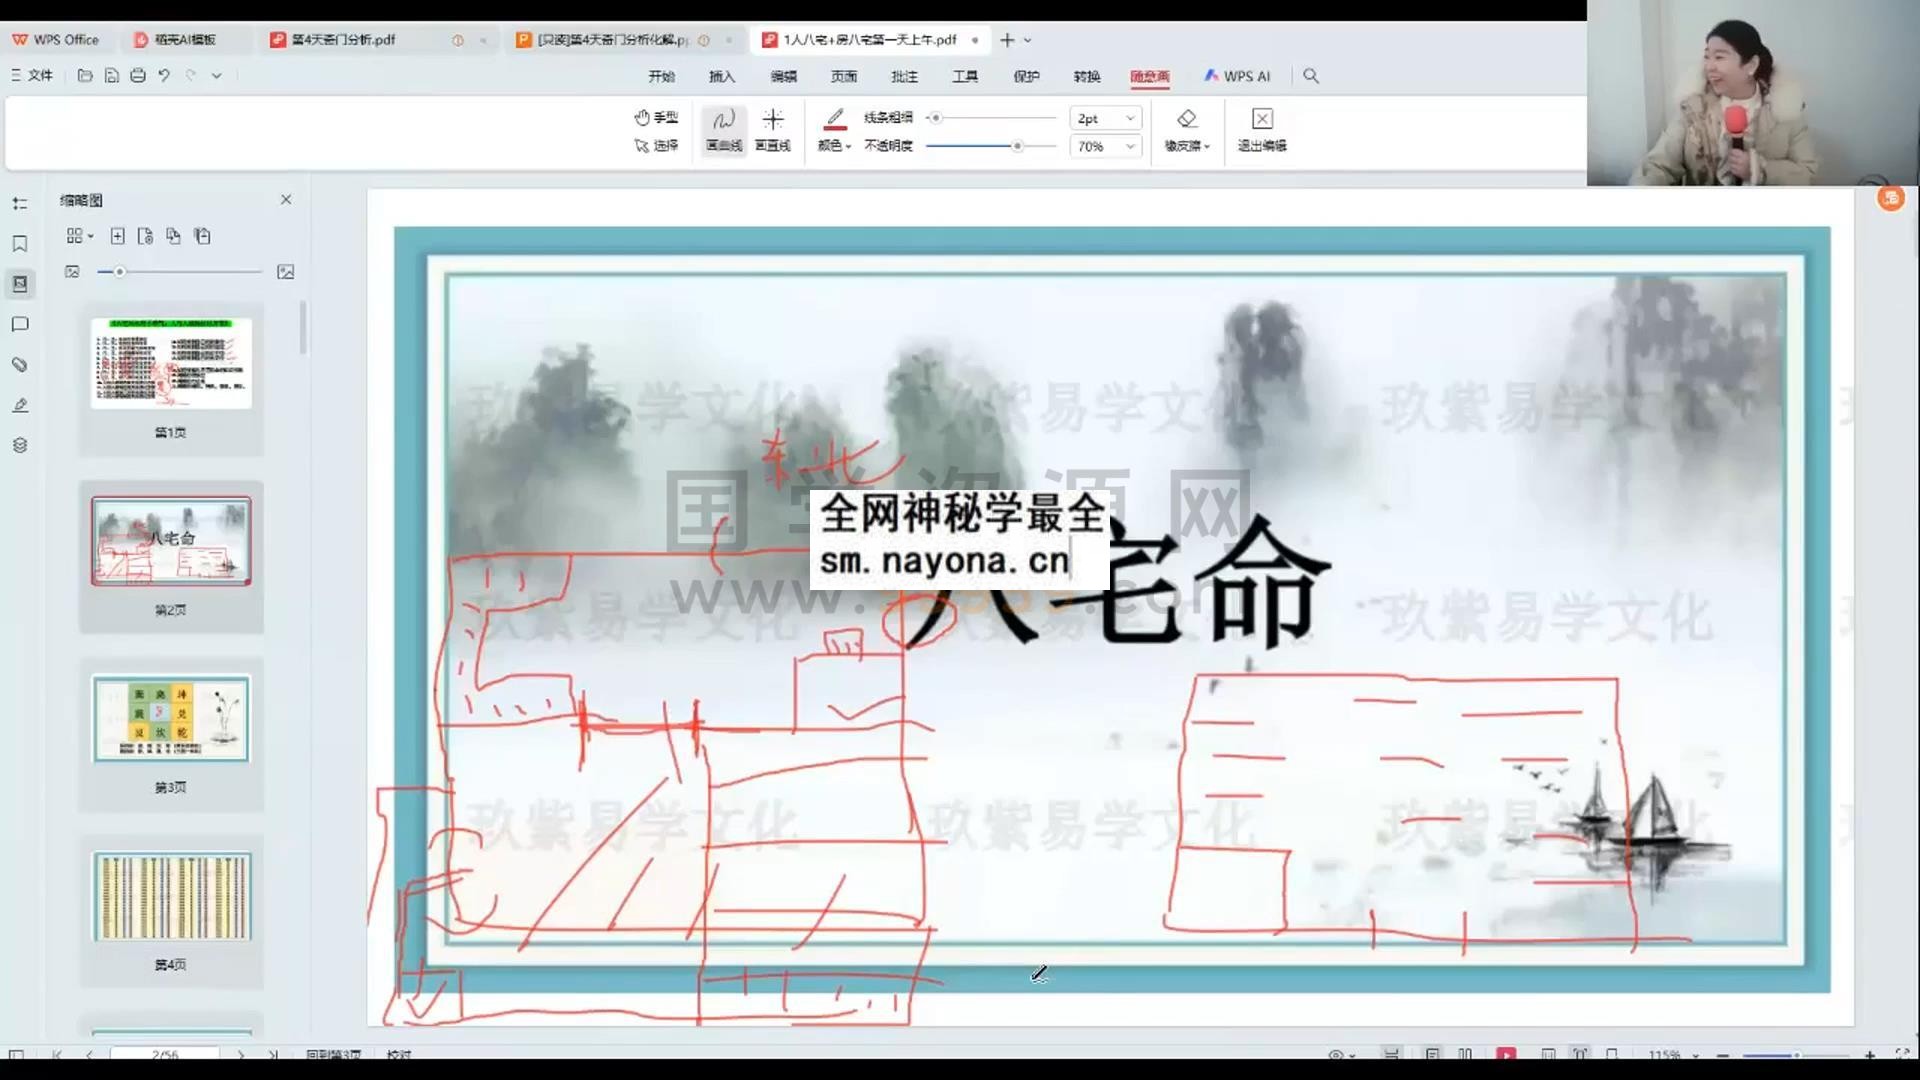The image size is (1920, 1080).
Task: Click the replace page icon in thumbnail panel
Action: point(174,236)
